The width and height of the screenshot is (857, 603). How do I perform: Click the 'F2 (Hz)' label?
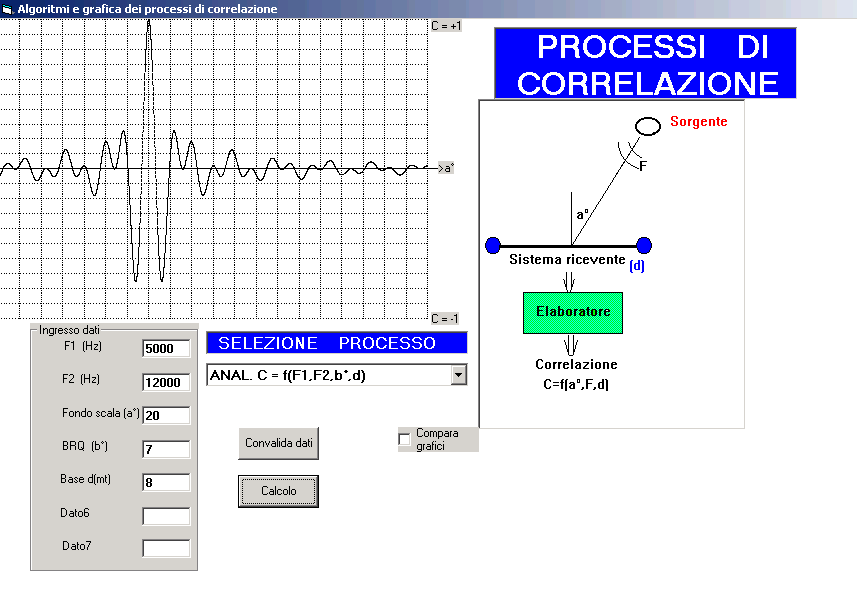click(x=81, y=379)
